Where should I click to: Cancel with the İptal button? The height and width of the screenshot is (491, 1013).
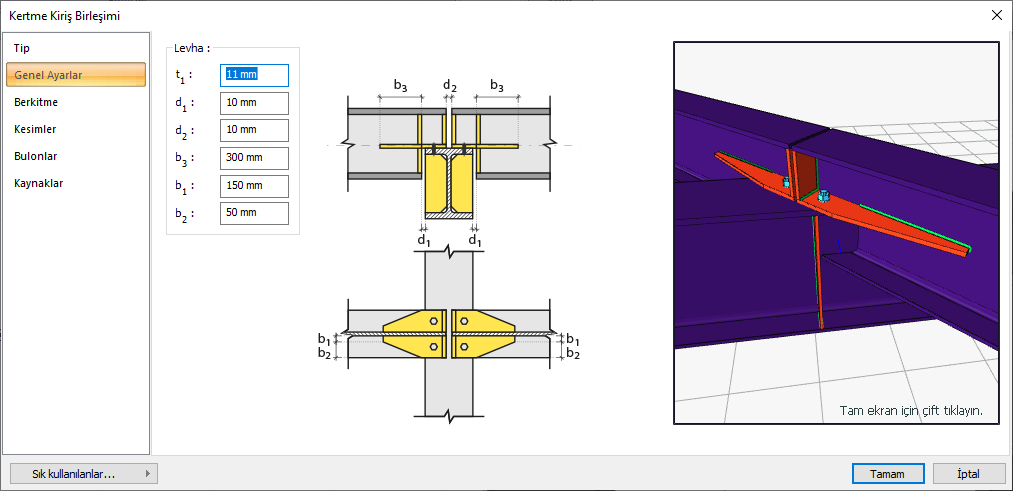[x=968, y=474]
